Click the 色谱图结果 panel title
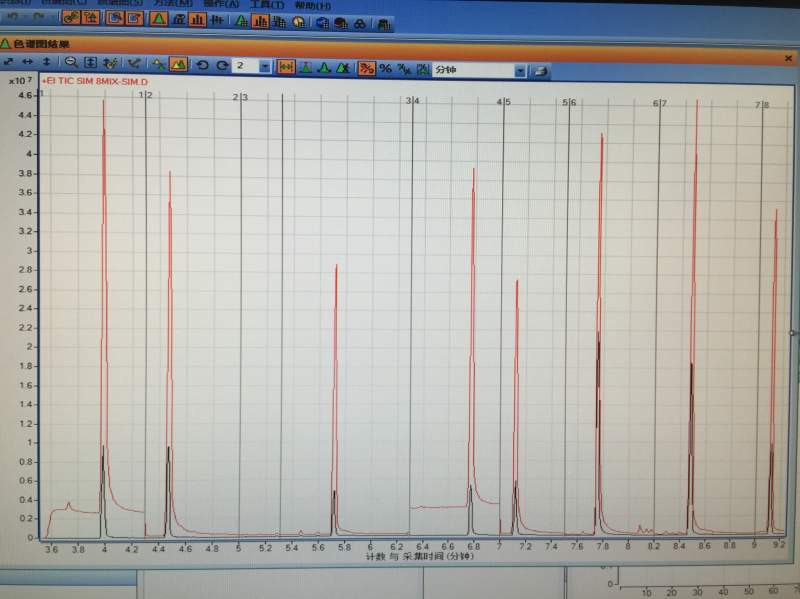 click(x=42, y=44)
